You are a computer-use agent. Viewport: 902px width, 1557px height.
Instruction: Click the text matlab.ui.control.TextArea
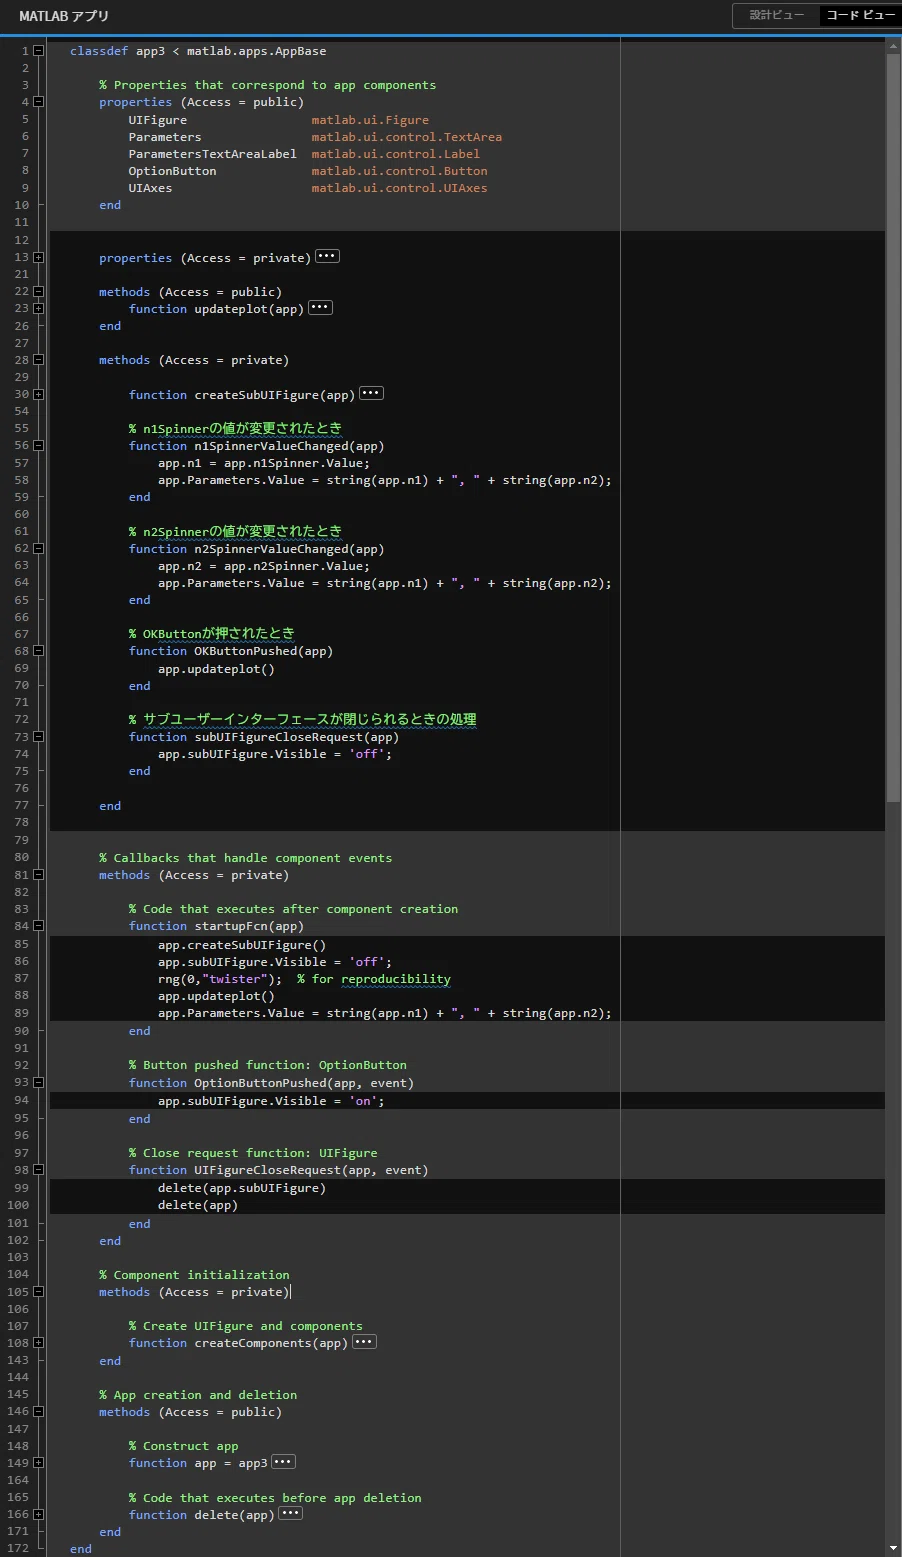coord(407,137)
